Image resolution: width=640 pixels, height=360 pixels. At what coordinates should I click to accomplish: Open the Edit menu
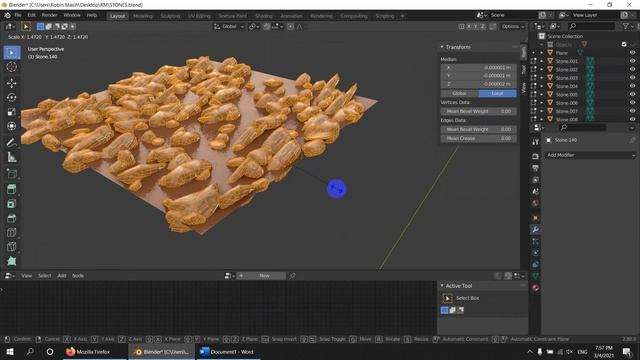pos(31,16)
